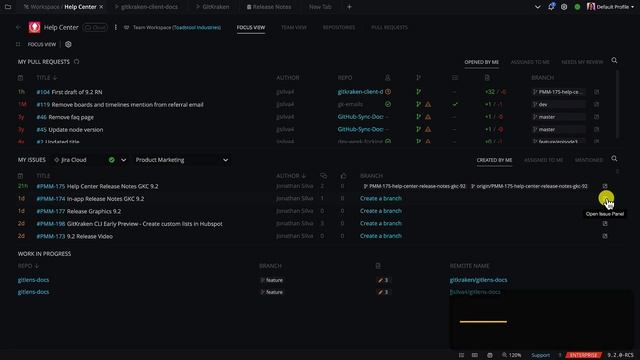Screen dimensions: 640x360
Task: Open PR panel icon for #104 row
Action: (x=596, y=92)
